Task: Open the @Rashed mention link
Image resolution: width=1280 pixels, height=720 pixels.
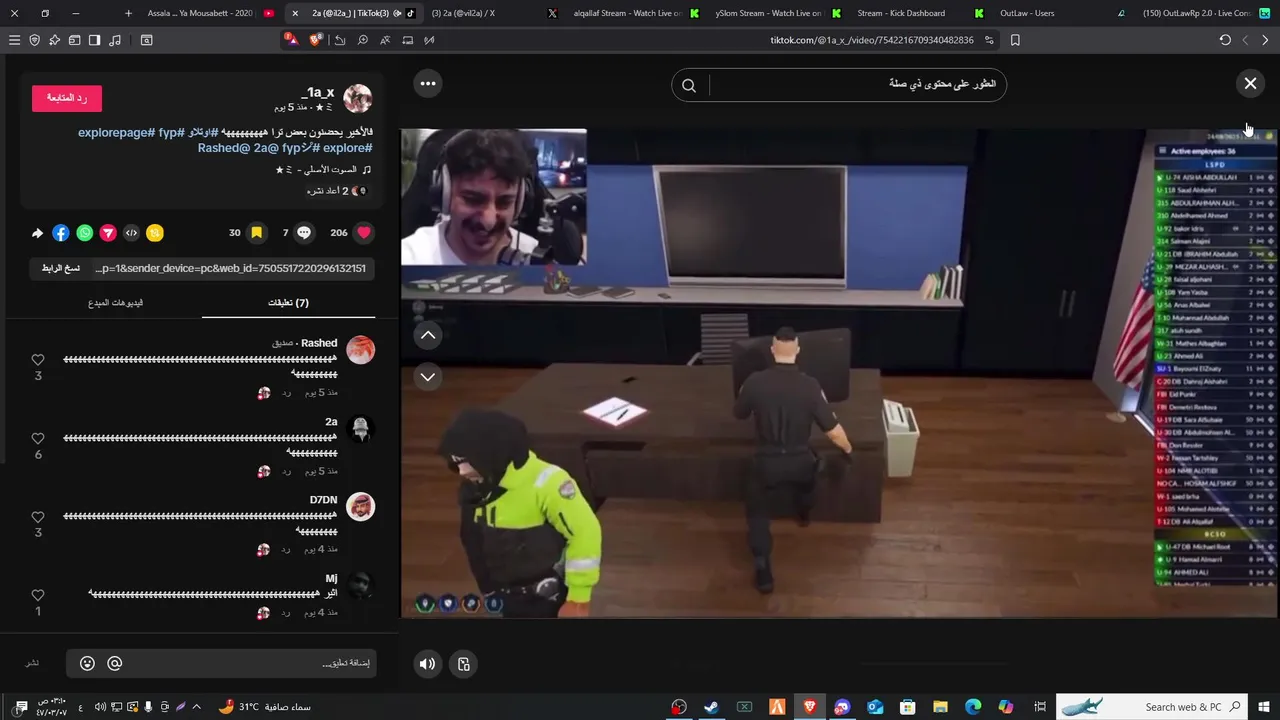Action: click(224, 148)
